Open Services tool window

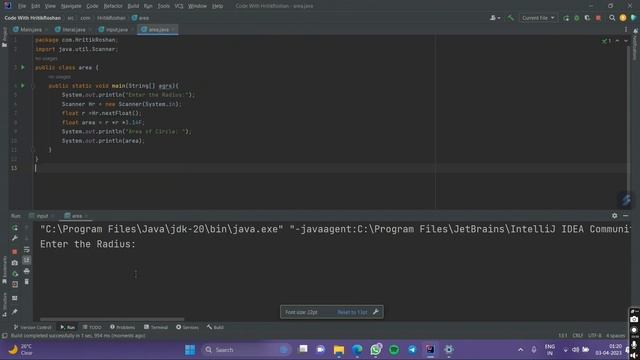(187, 327)
